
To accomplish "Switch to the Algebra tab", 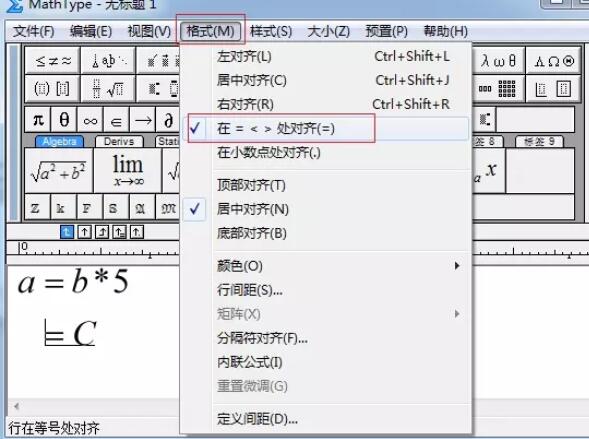I will tap(59, 141).
